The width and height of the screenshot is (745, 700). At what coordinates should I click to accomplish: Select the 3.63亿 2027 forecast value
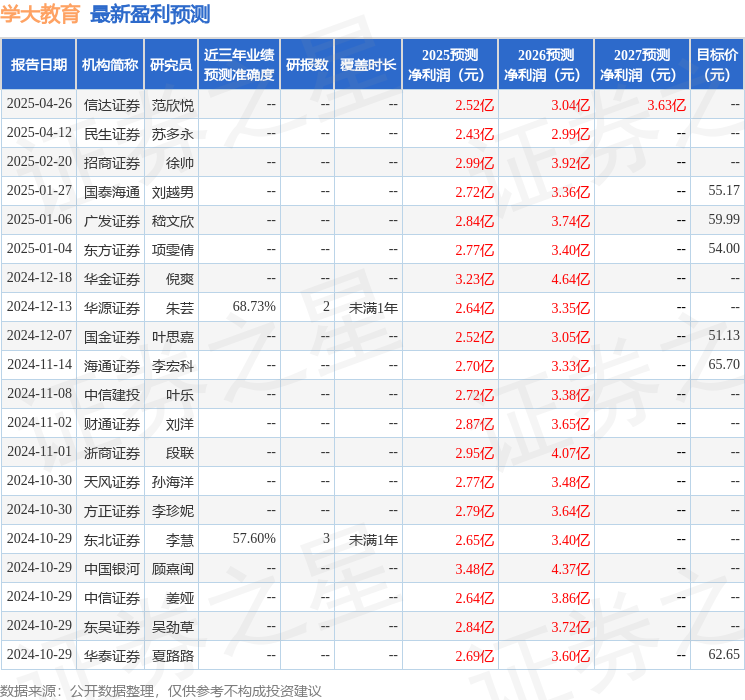click(666, 105)
